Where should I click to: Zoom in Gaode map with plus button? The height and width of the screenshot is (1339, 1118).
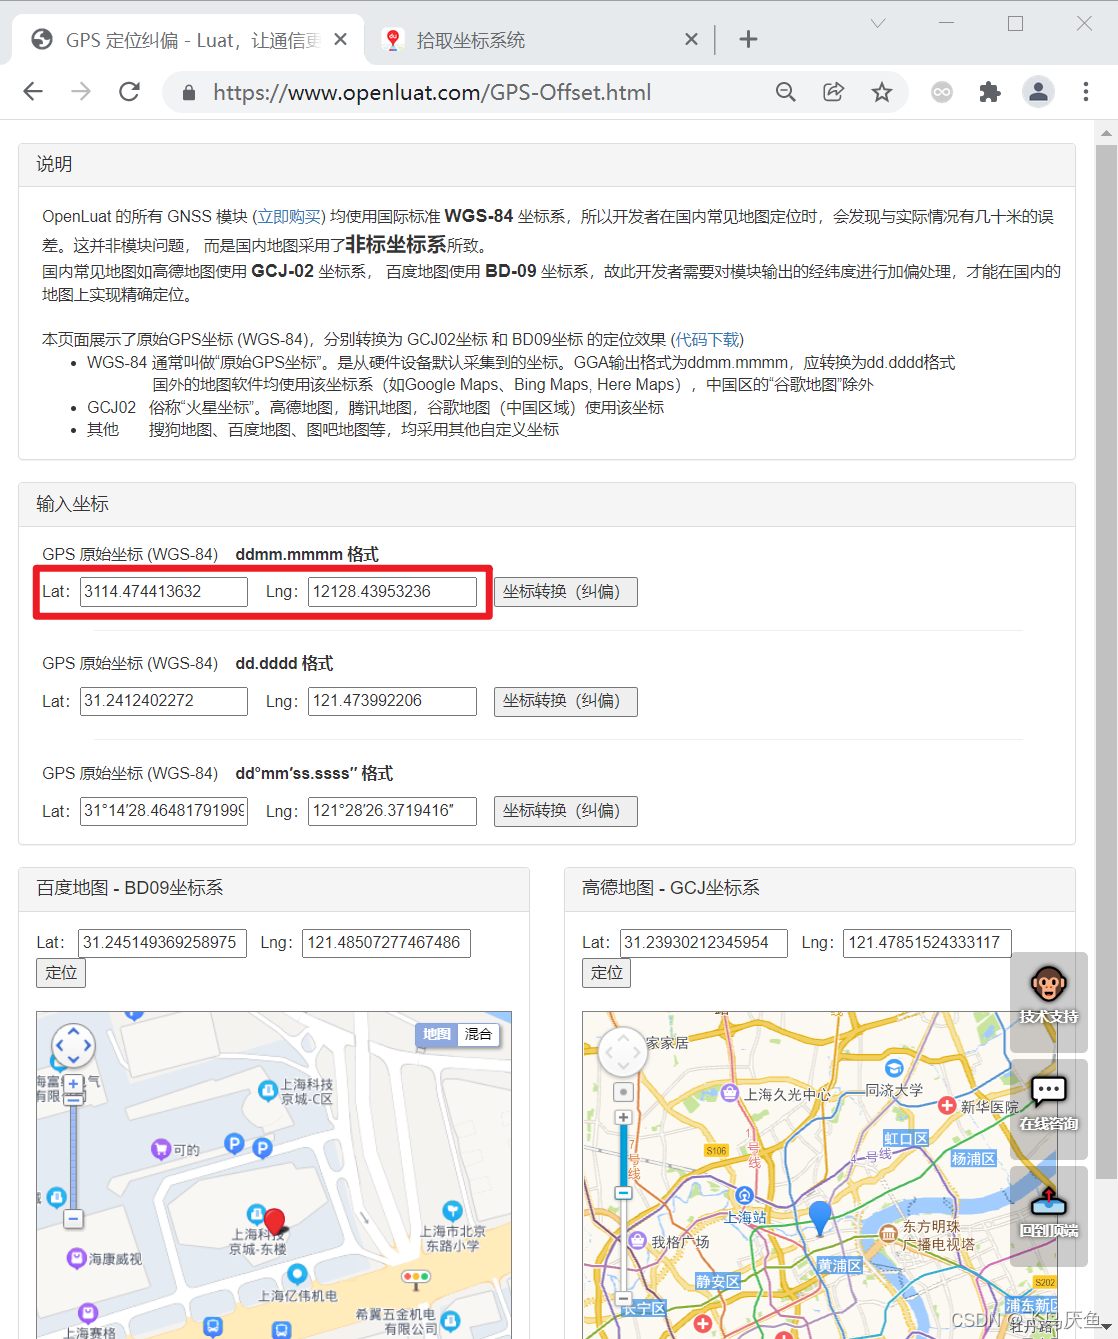[623, 1117]
